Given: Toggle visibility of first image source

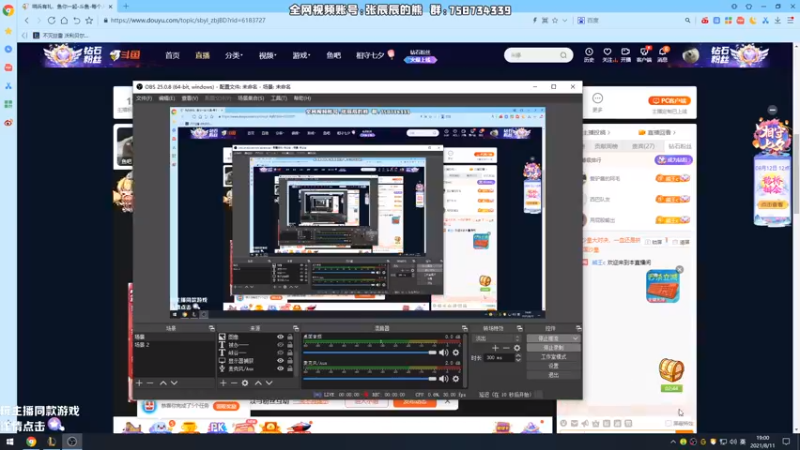Looking at the screenshot, I should pyautogui.click(x=280, y=337).
